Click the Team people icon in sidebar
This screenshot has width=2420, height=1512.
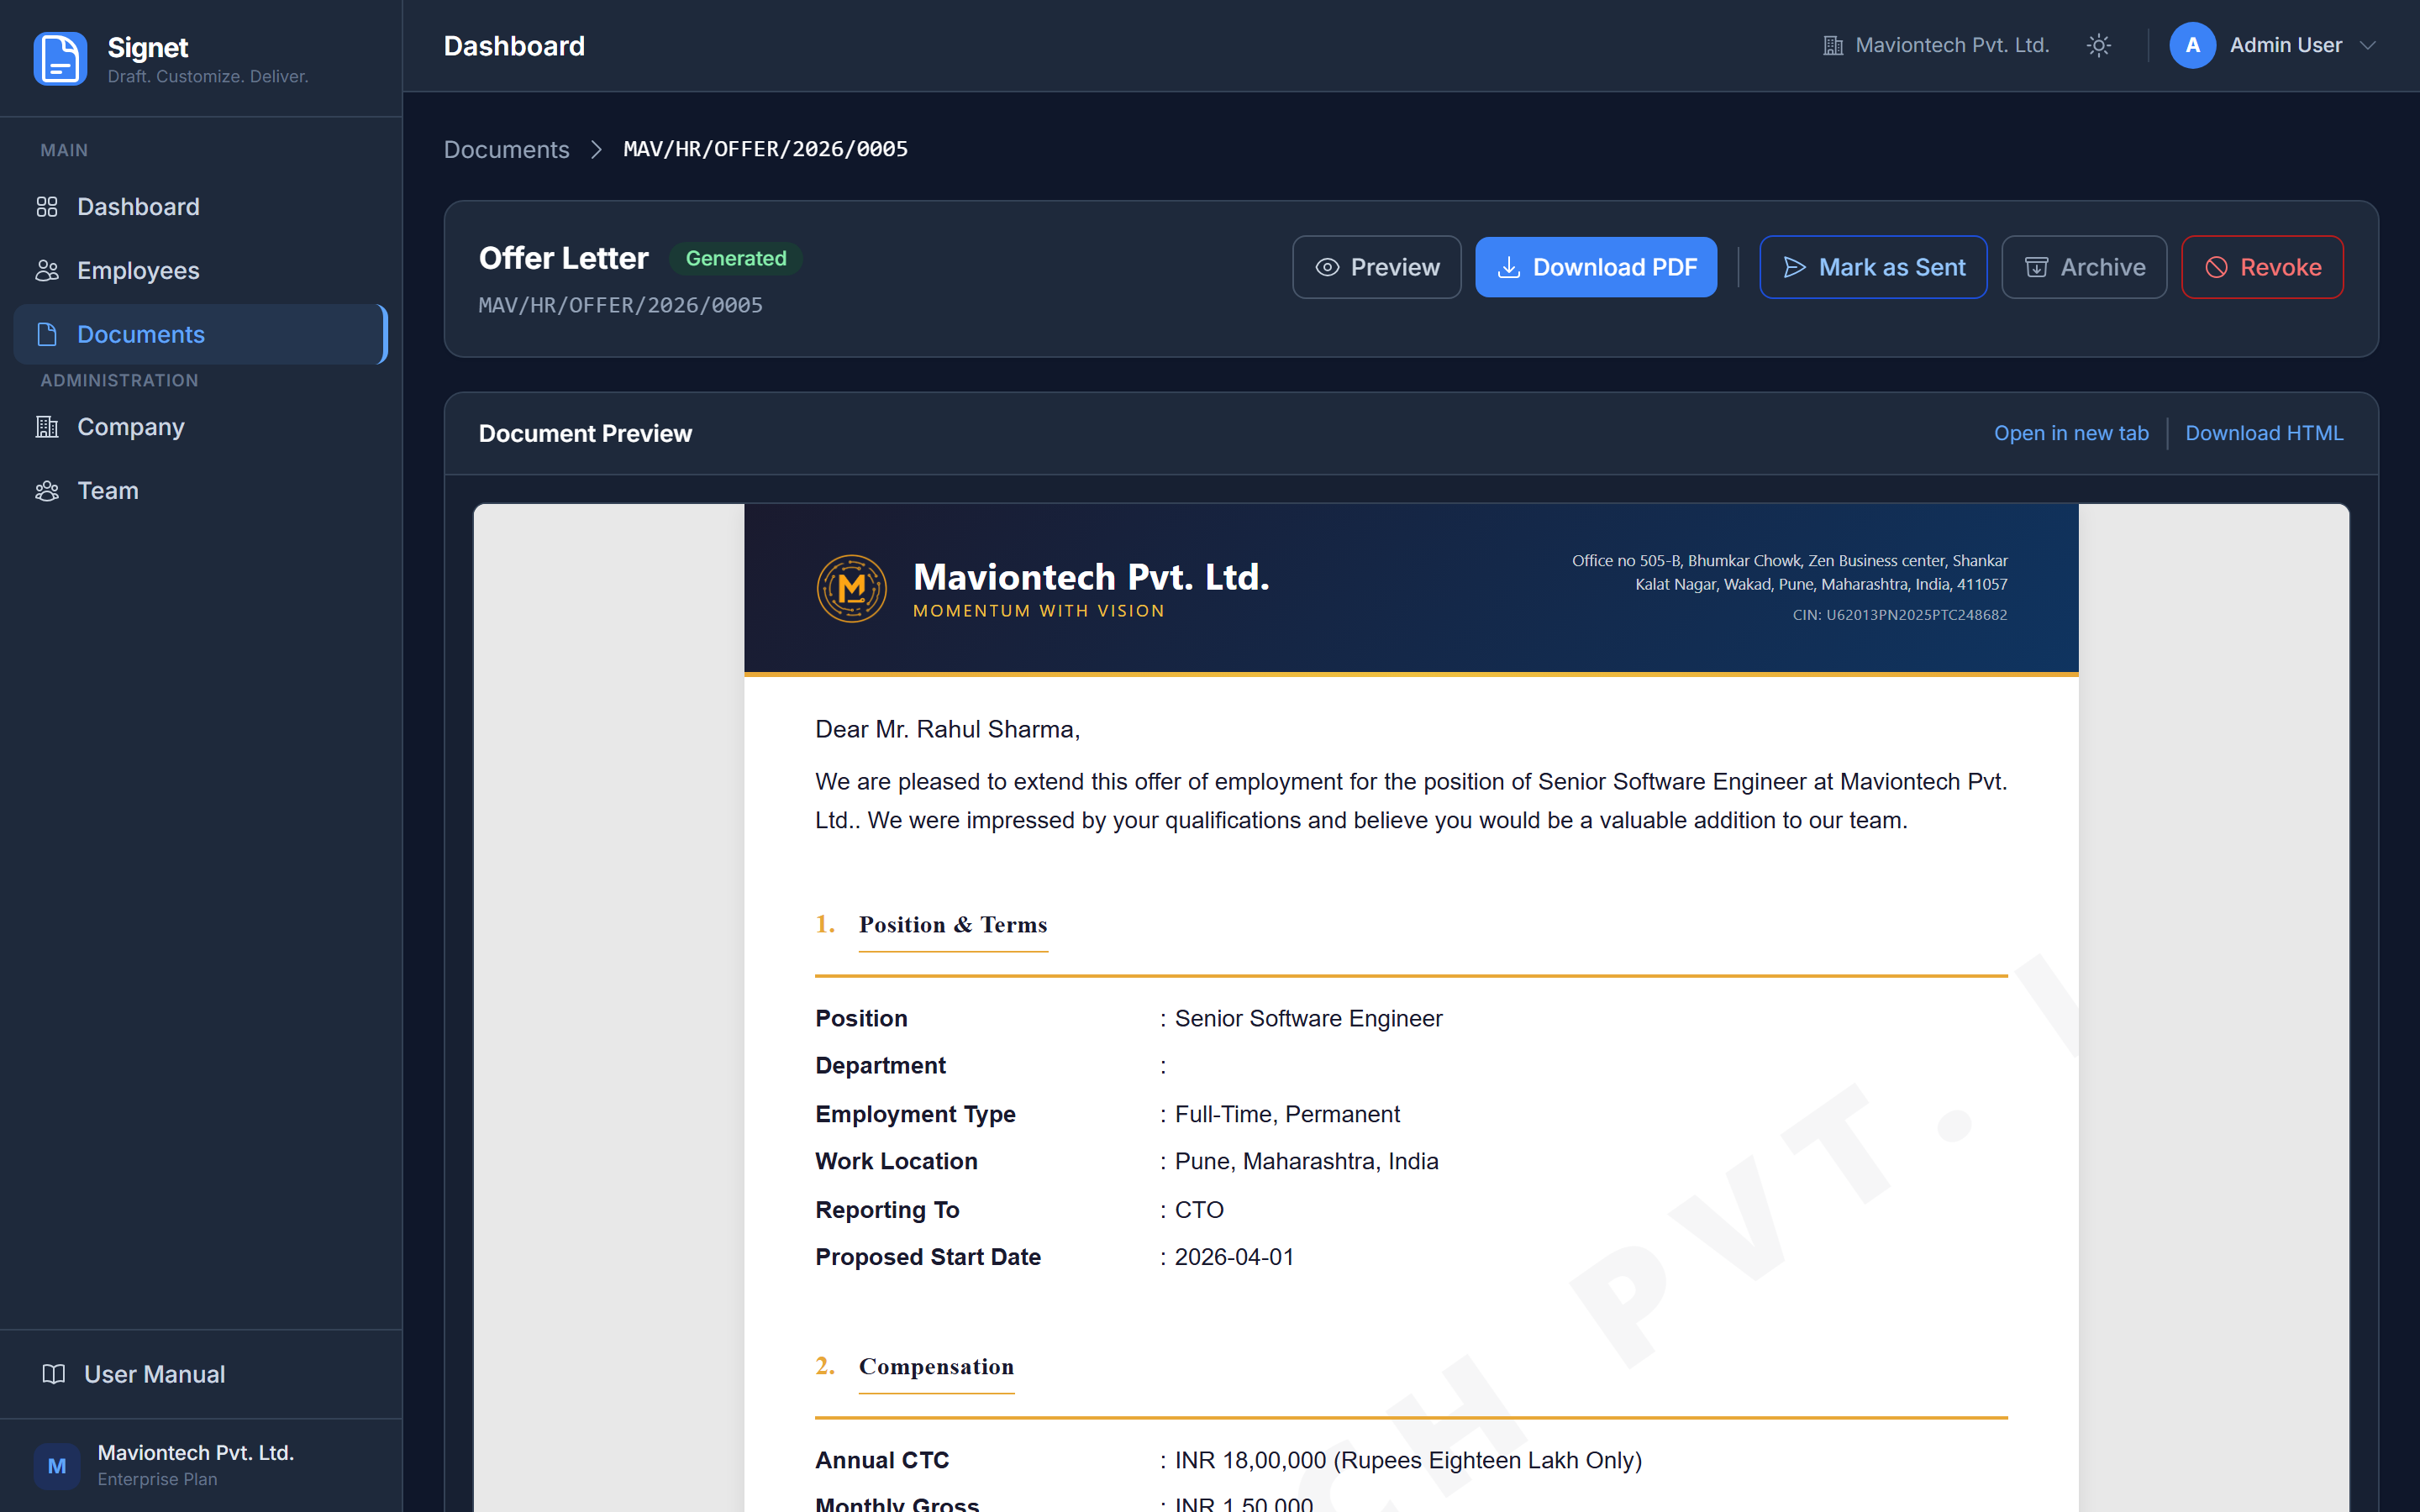pos(47,491)
